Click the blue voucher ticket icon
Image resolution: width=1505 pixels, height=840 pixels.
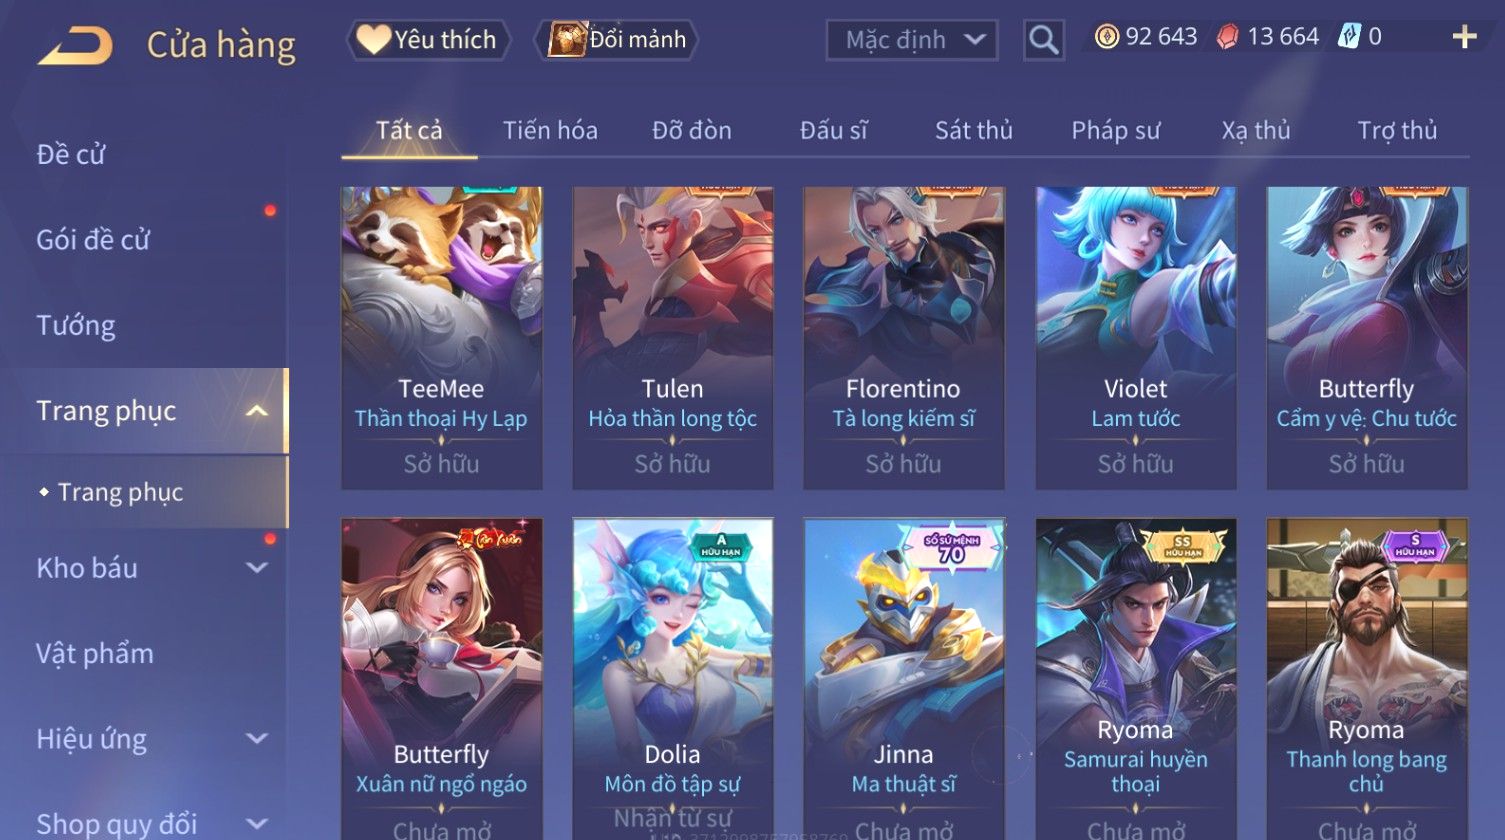[1349, 37]
